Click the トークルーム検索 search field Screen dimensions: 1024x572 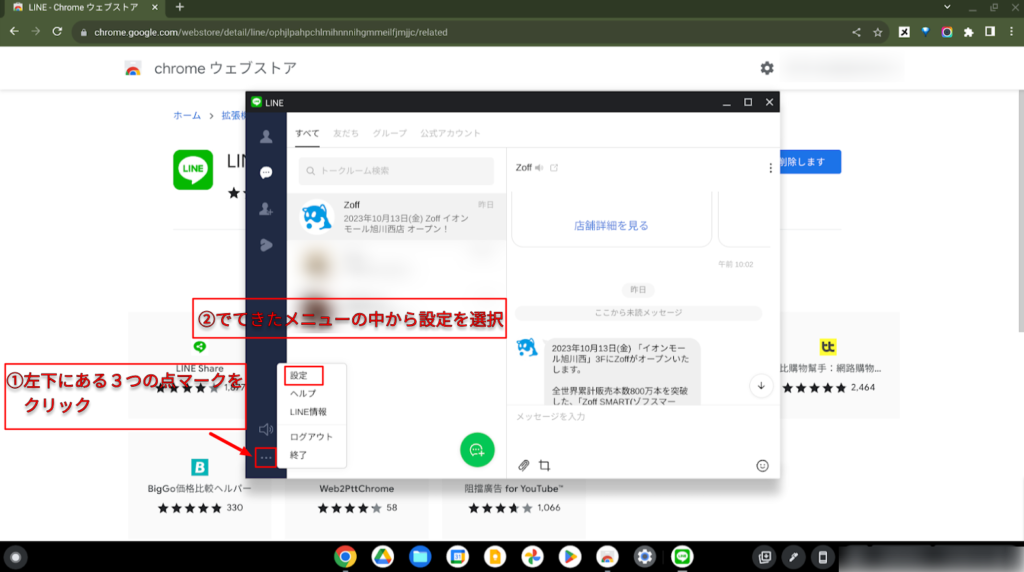click(x=397, y=171)
